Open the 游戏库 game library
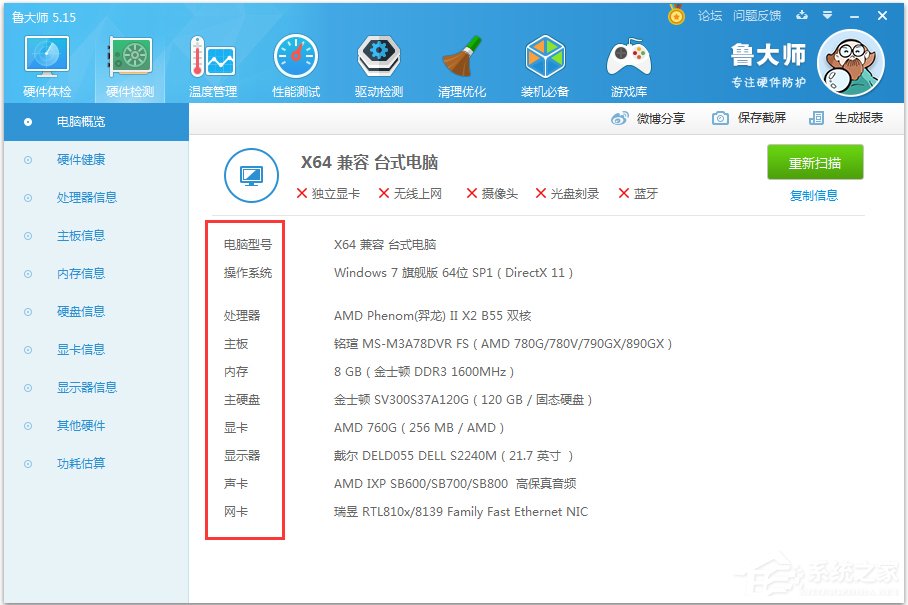 [628, 62]
